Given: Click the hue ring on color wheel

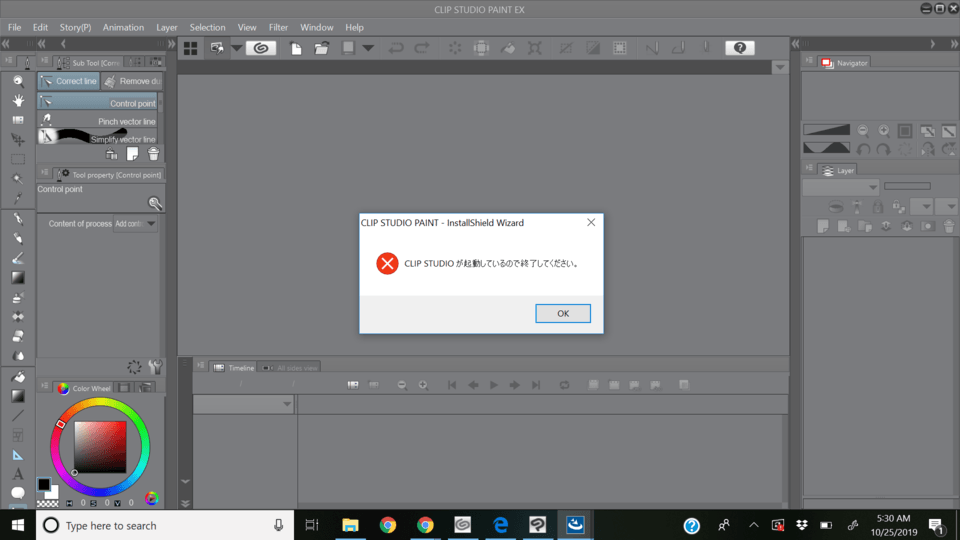Looking at the screenshot, I should pos(100,403).
